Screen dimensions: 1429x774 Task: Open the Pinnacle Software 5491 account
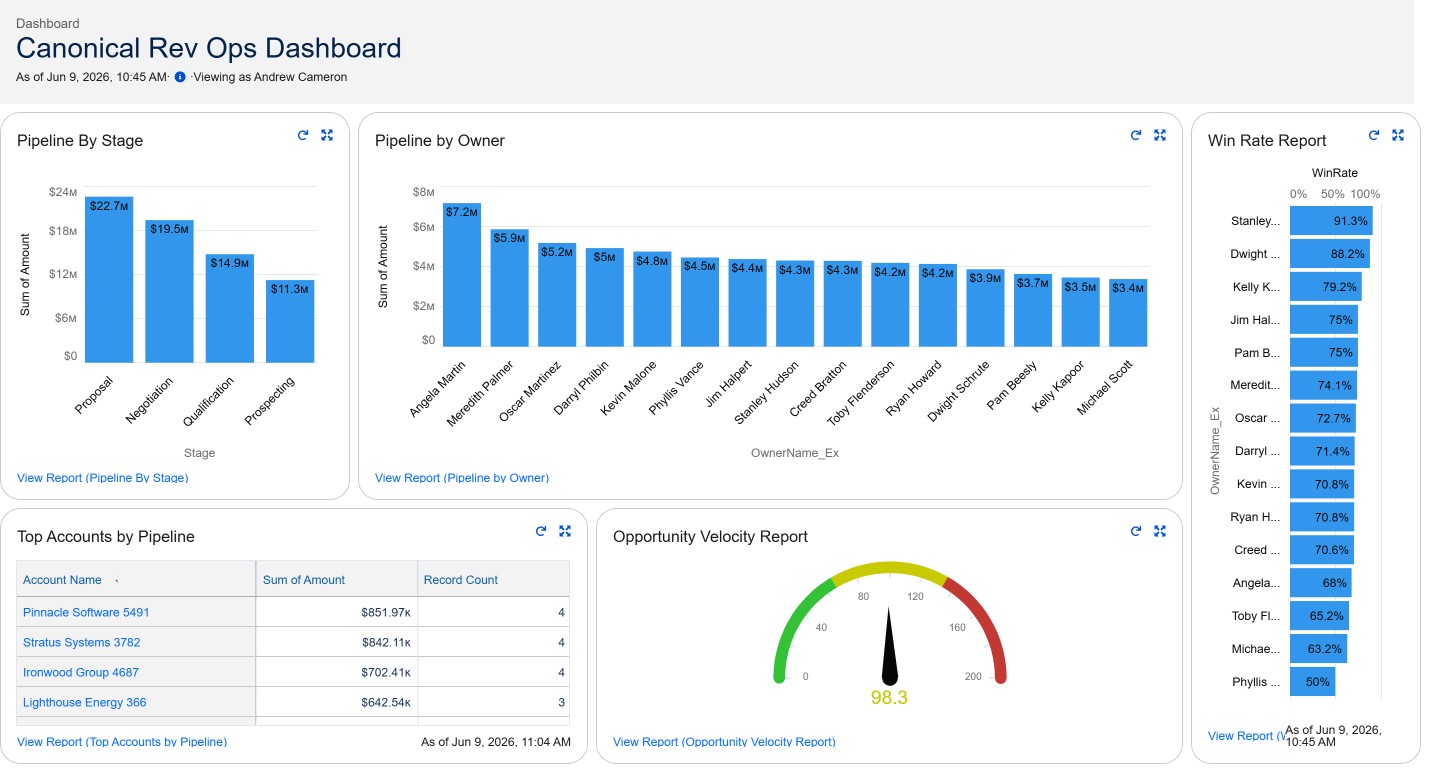point(86,612)
